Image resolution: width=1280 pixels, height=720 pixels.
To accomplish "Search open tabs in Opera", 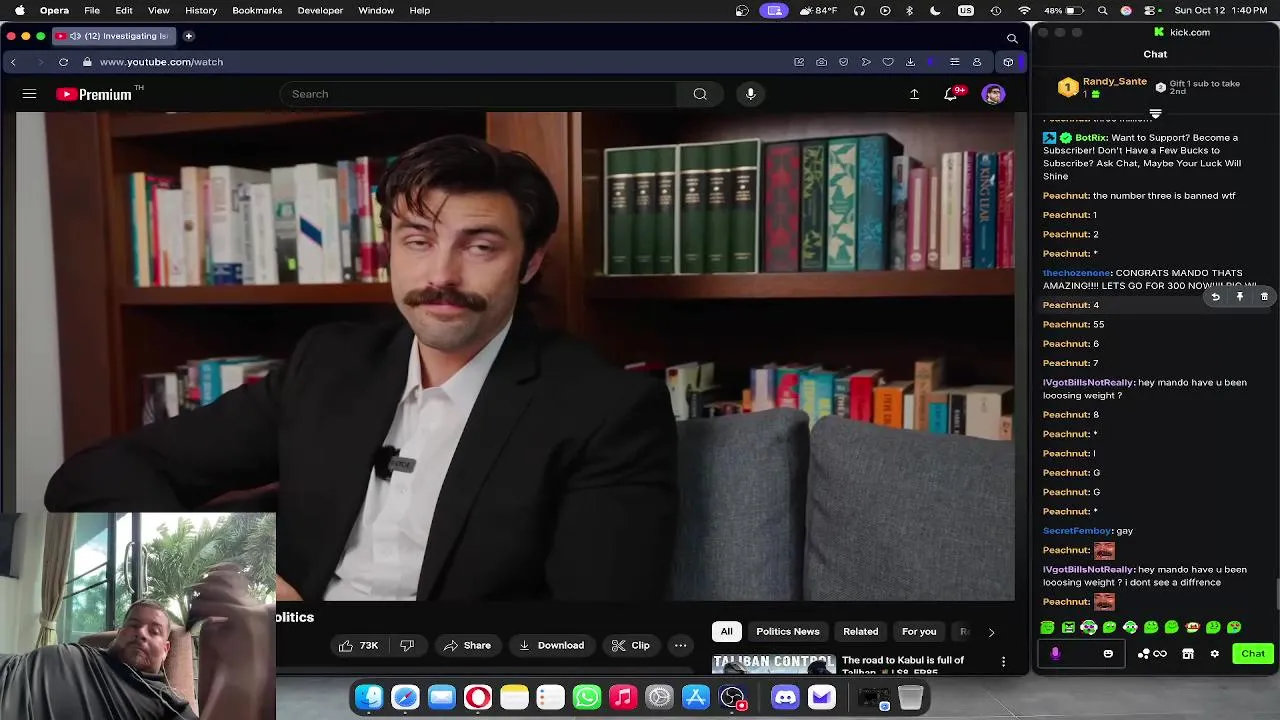I will click(x=1012, y=38).
